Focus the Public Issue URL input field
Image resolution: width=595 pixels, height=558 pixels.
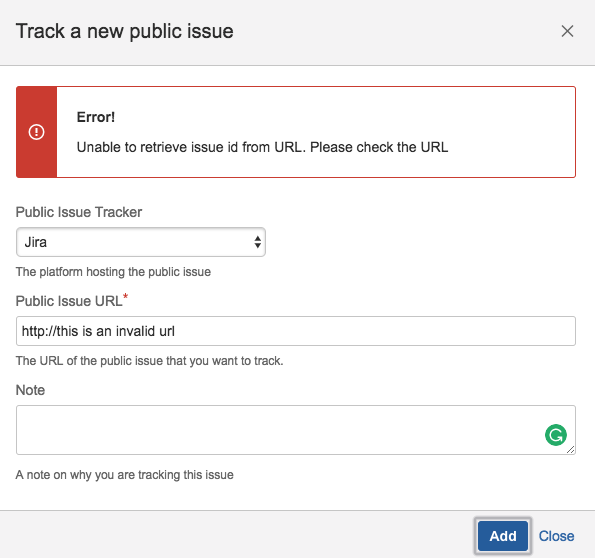click(x=296, y=331)
